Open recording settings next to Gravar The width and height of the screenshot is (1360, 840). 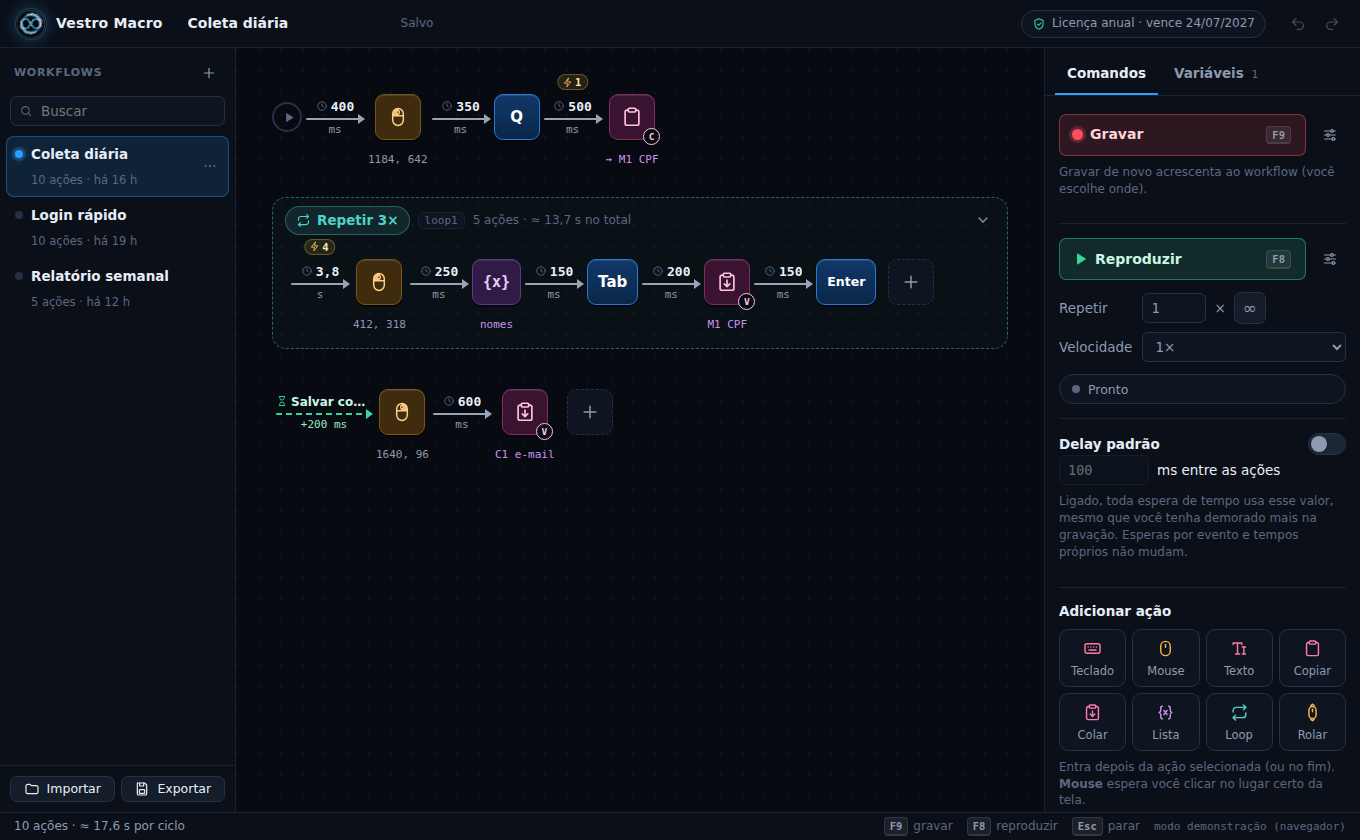(1330, 135)
